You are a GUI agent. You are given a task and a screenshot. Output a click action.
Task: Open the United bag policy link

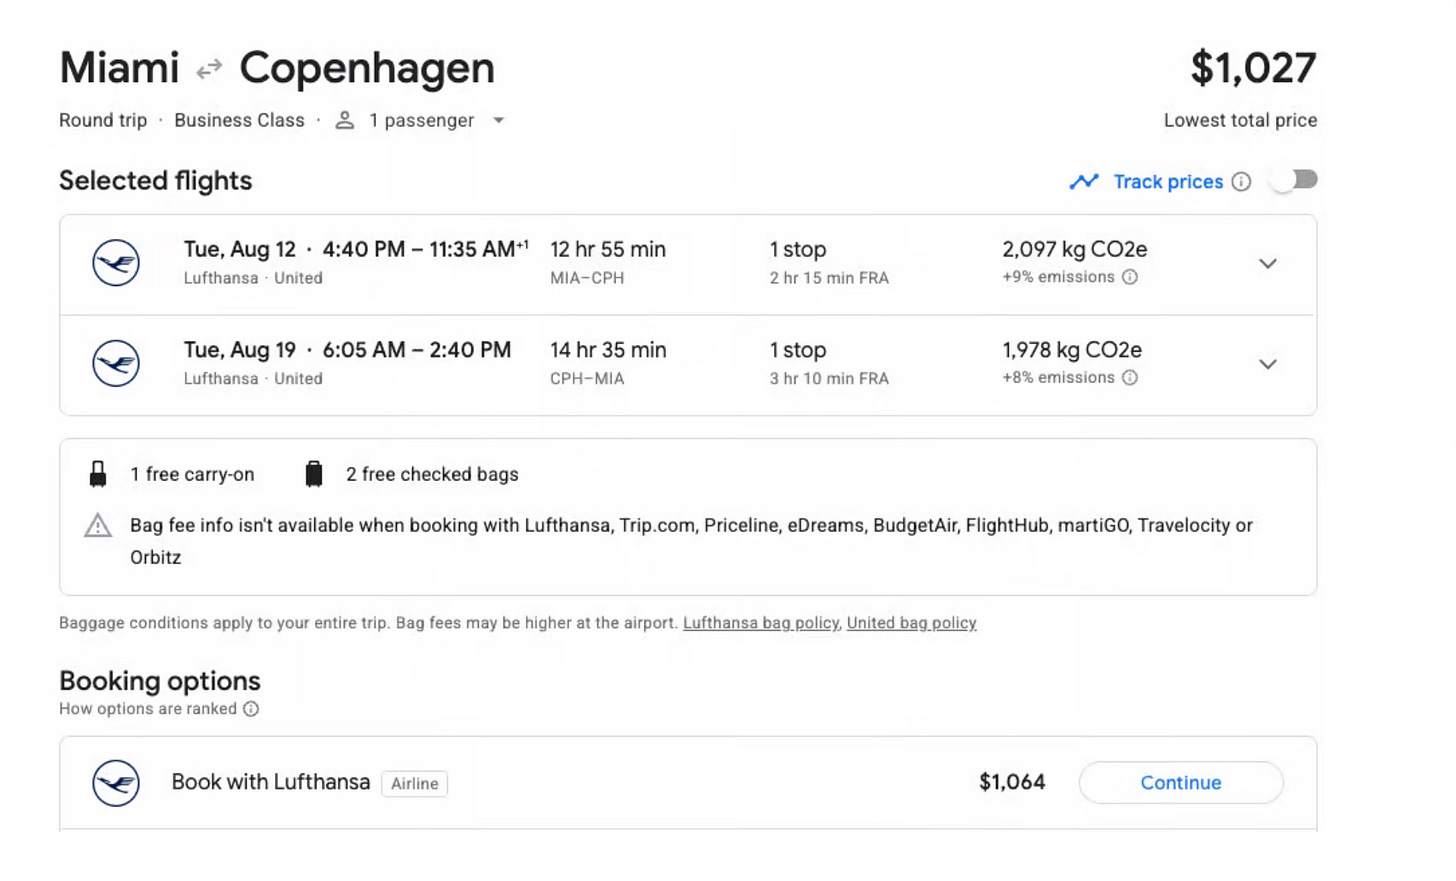tap(911, 623)
